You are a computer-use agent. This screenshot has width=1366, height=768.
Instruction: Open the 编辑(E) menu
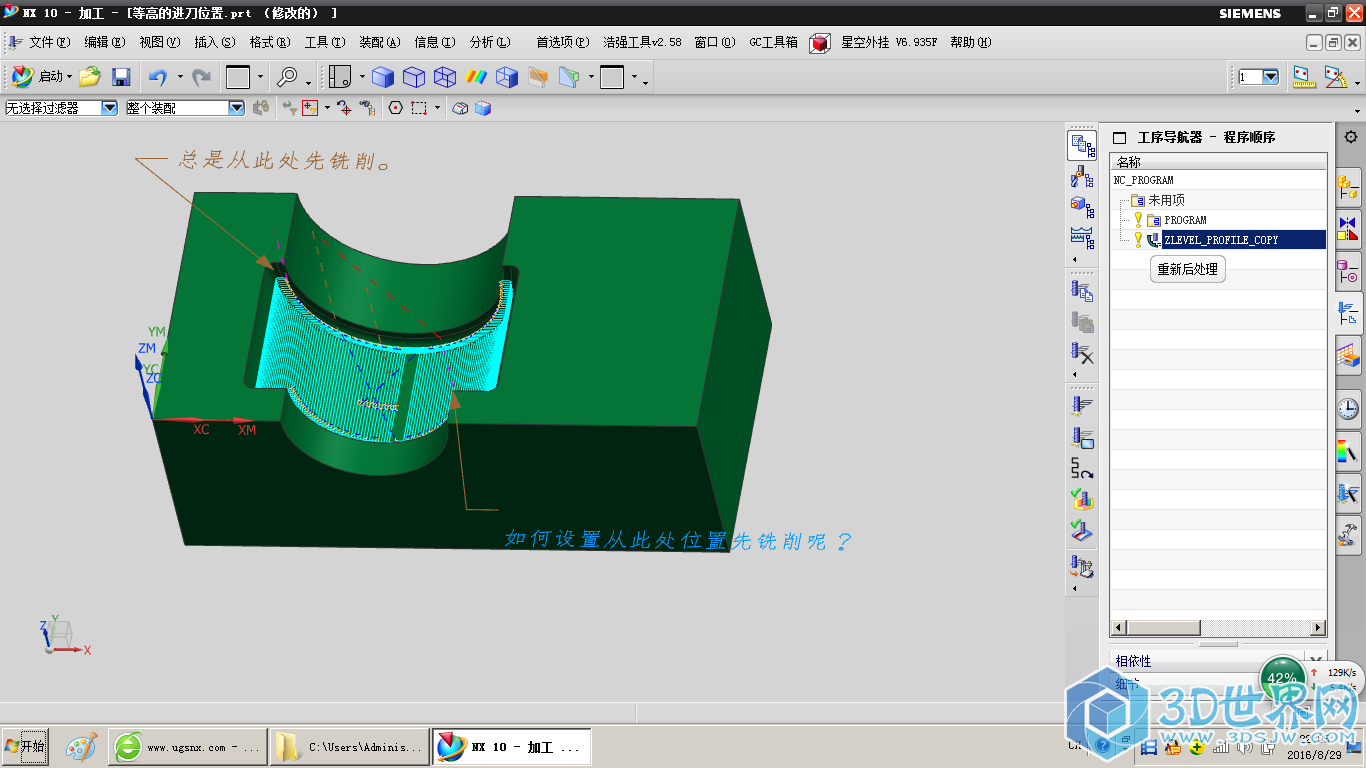pyautogui.click(x=104, y=42)
